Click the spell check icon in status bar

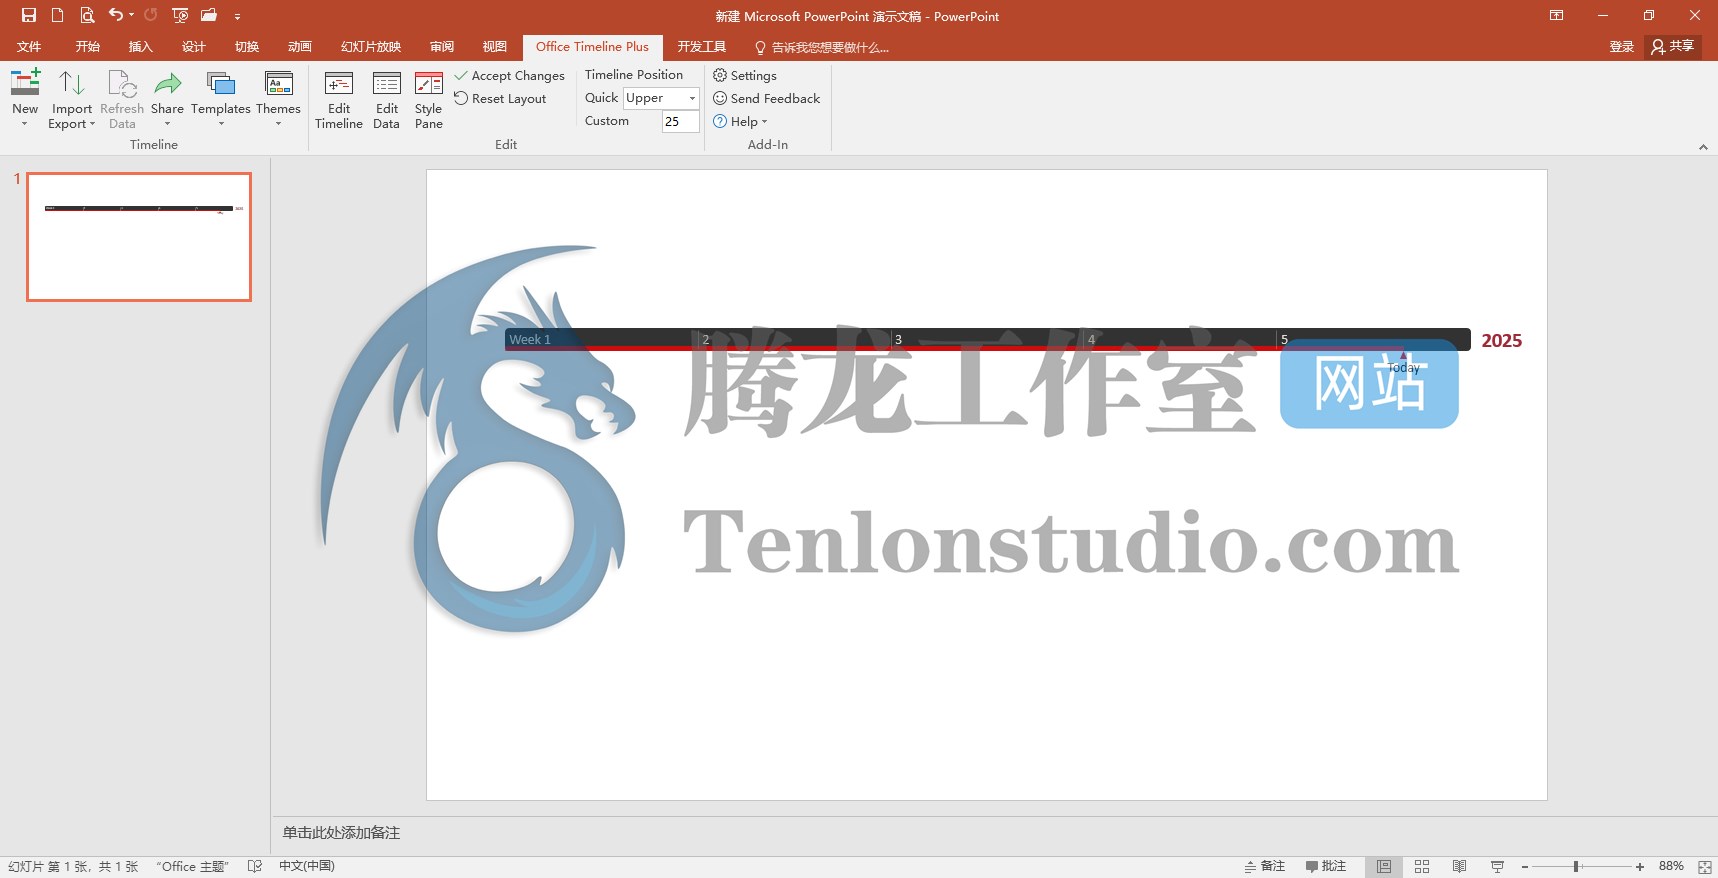click(x=255, y=866)
